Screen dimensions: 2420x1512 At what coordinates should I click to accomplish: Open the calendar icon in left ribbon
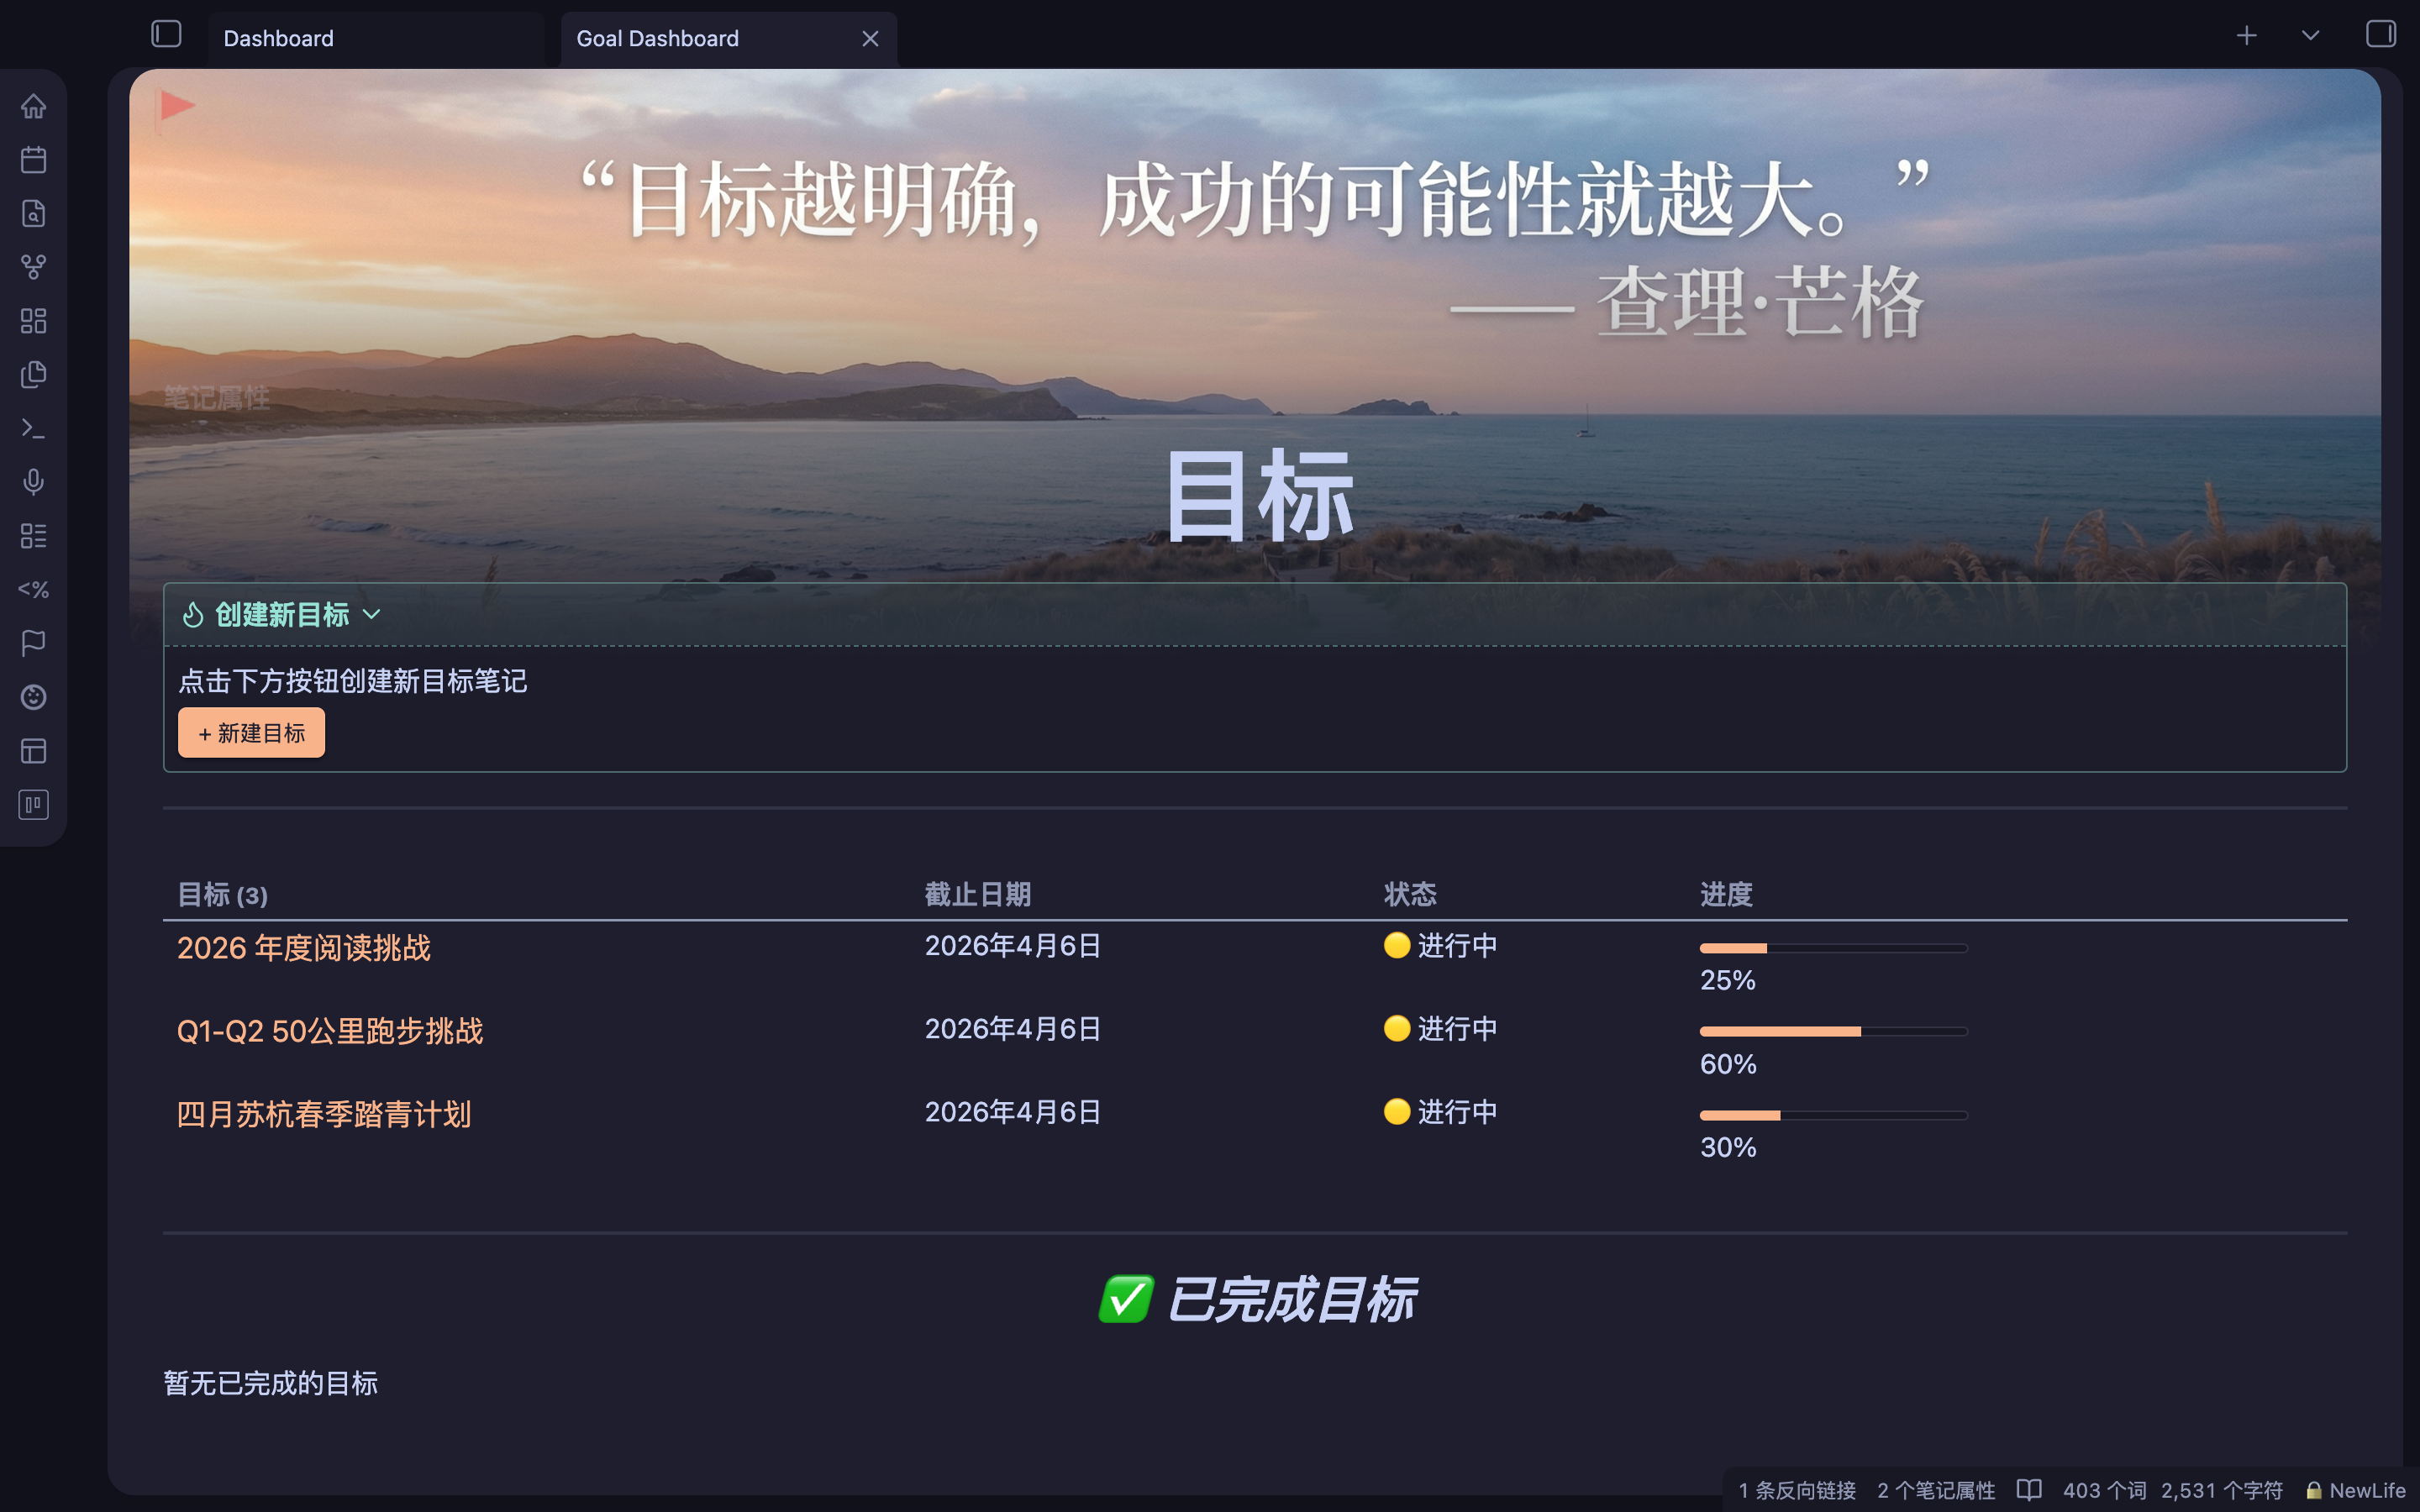tap(33, 160)
